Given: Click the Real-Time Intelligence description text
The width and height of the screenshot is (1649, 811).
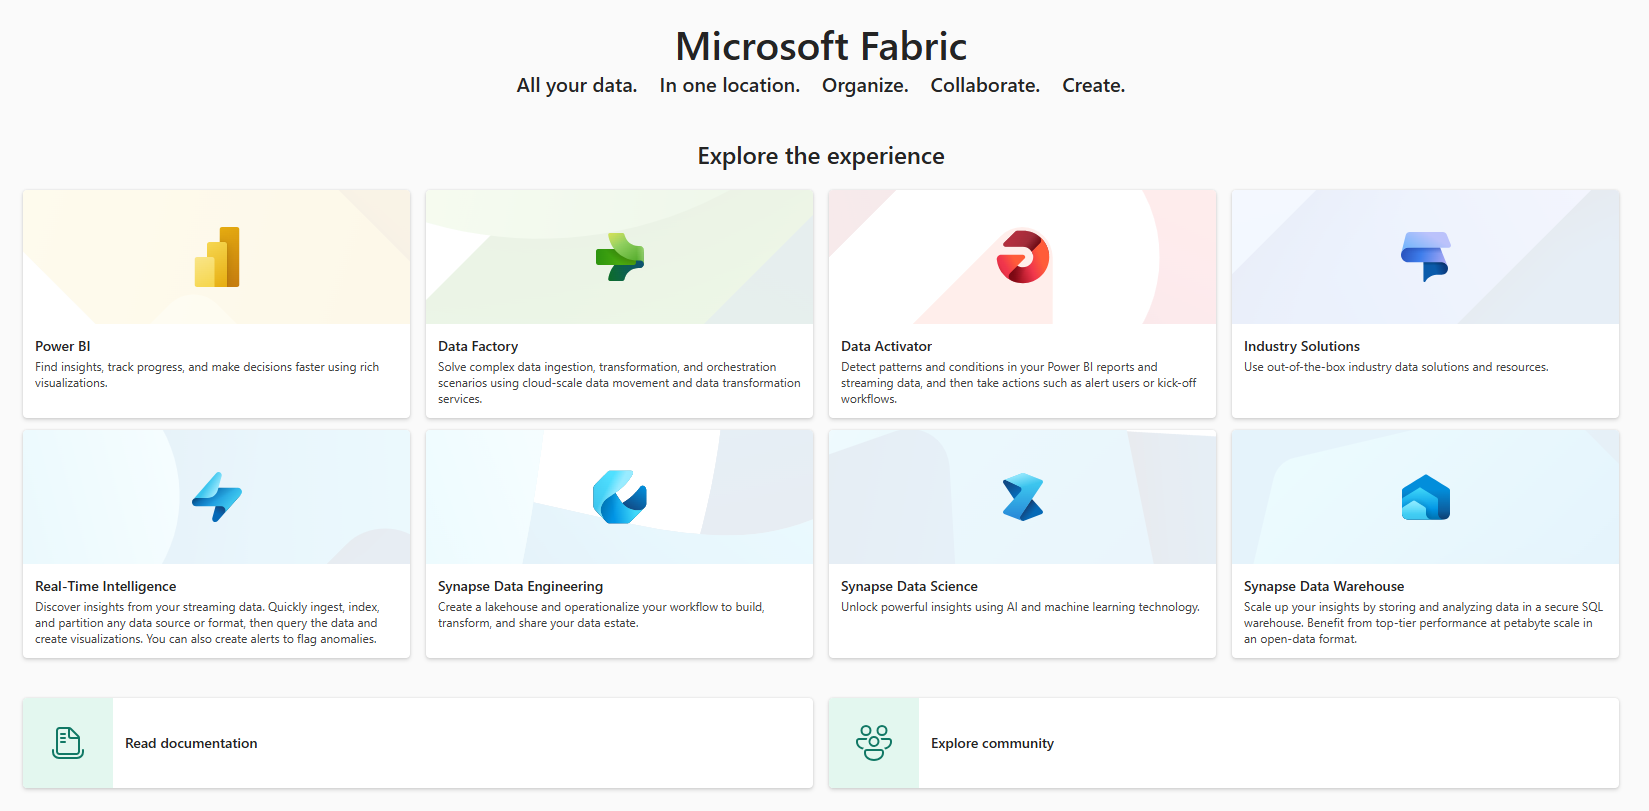Looking at the screenshot, I should (207, 623).
